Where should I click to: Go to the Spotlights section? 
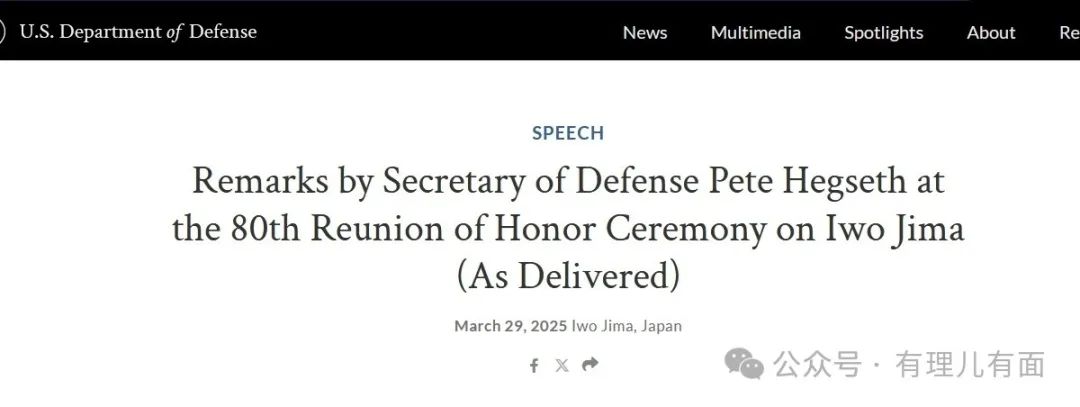coord(884,32)
